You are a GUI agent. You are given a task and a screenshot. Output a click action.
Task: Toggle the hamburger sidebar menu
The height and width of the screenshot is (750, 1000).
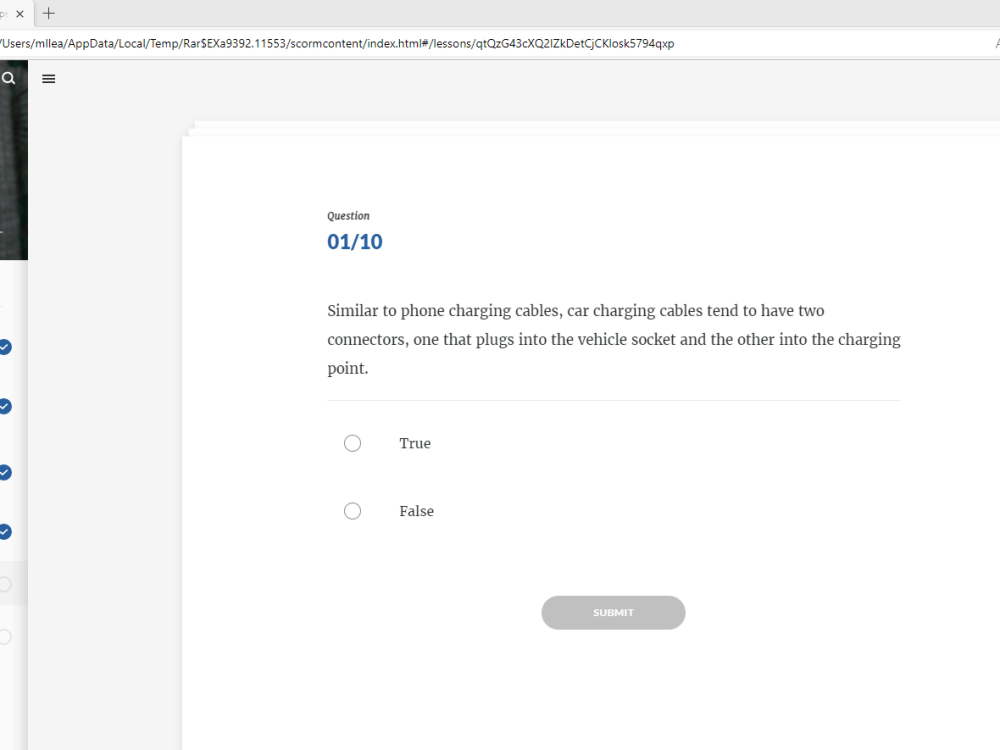pos(48,79)
